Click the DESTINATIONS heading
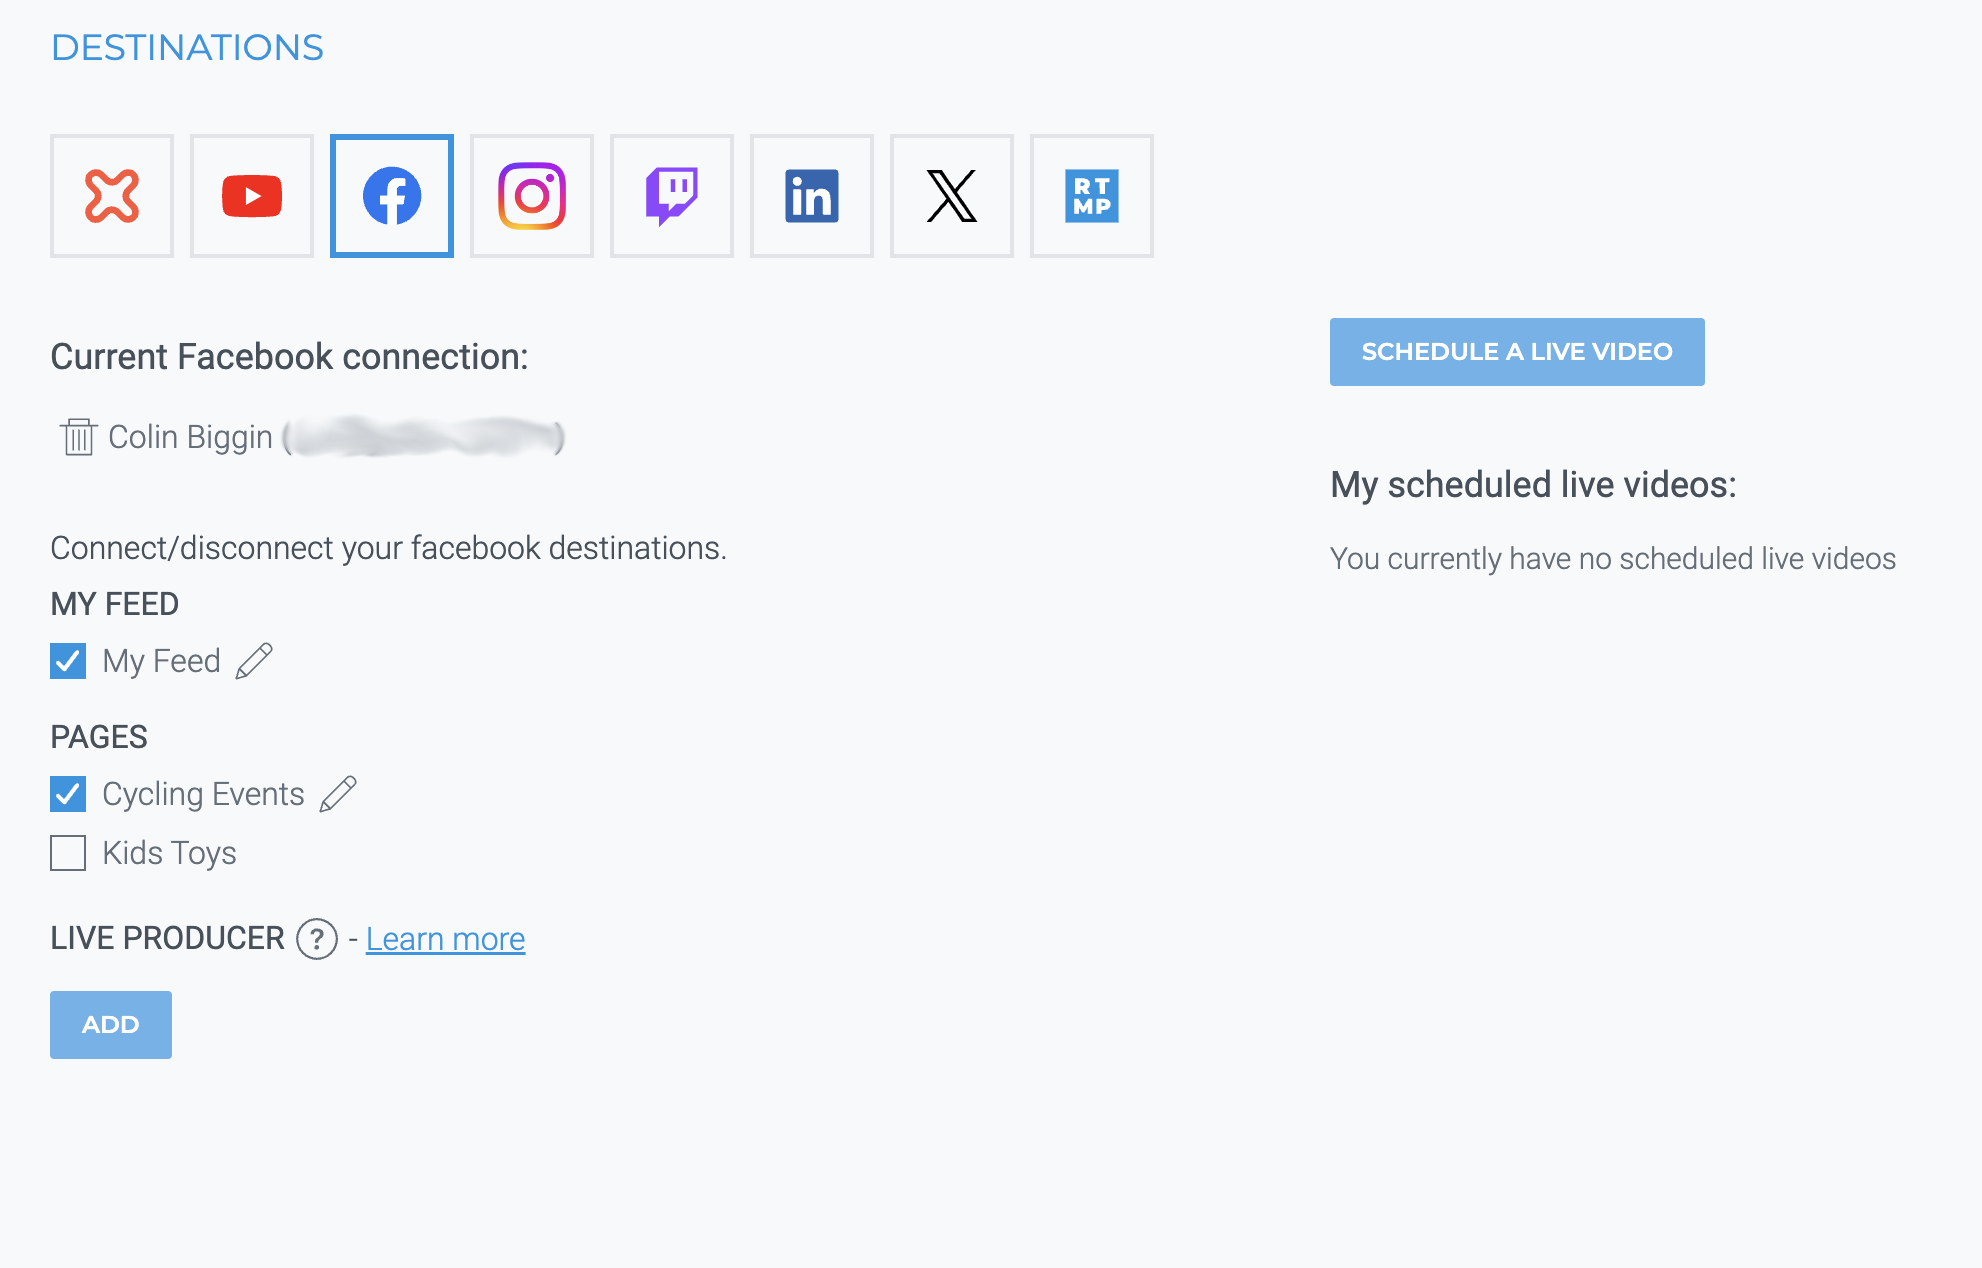1982x1268 pixels. 187,48
